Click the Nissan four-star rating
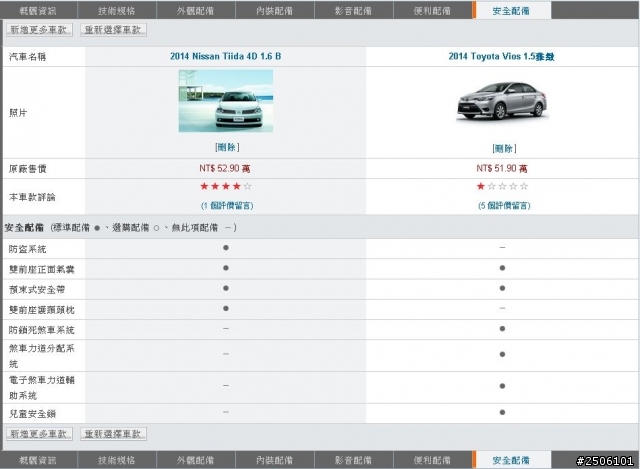640x469 pixels. pos(226,187)
